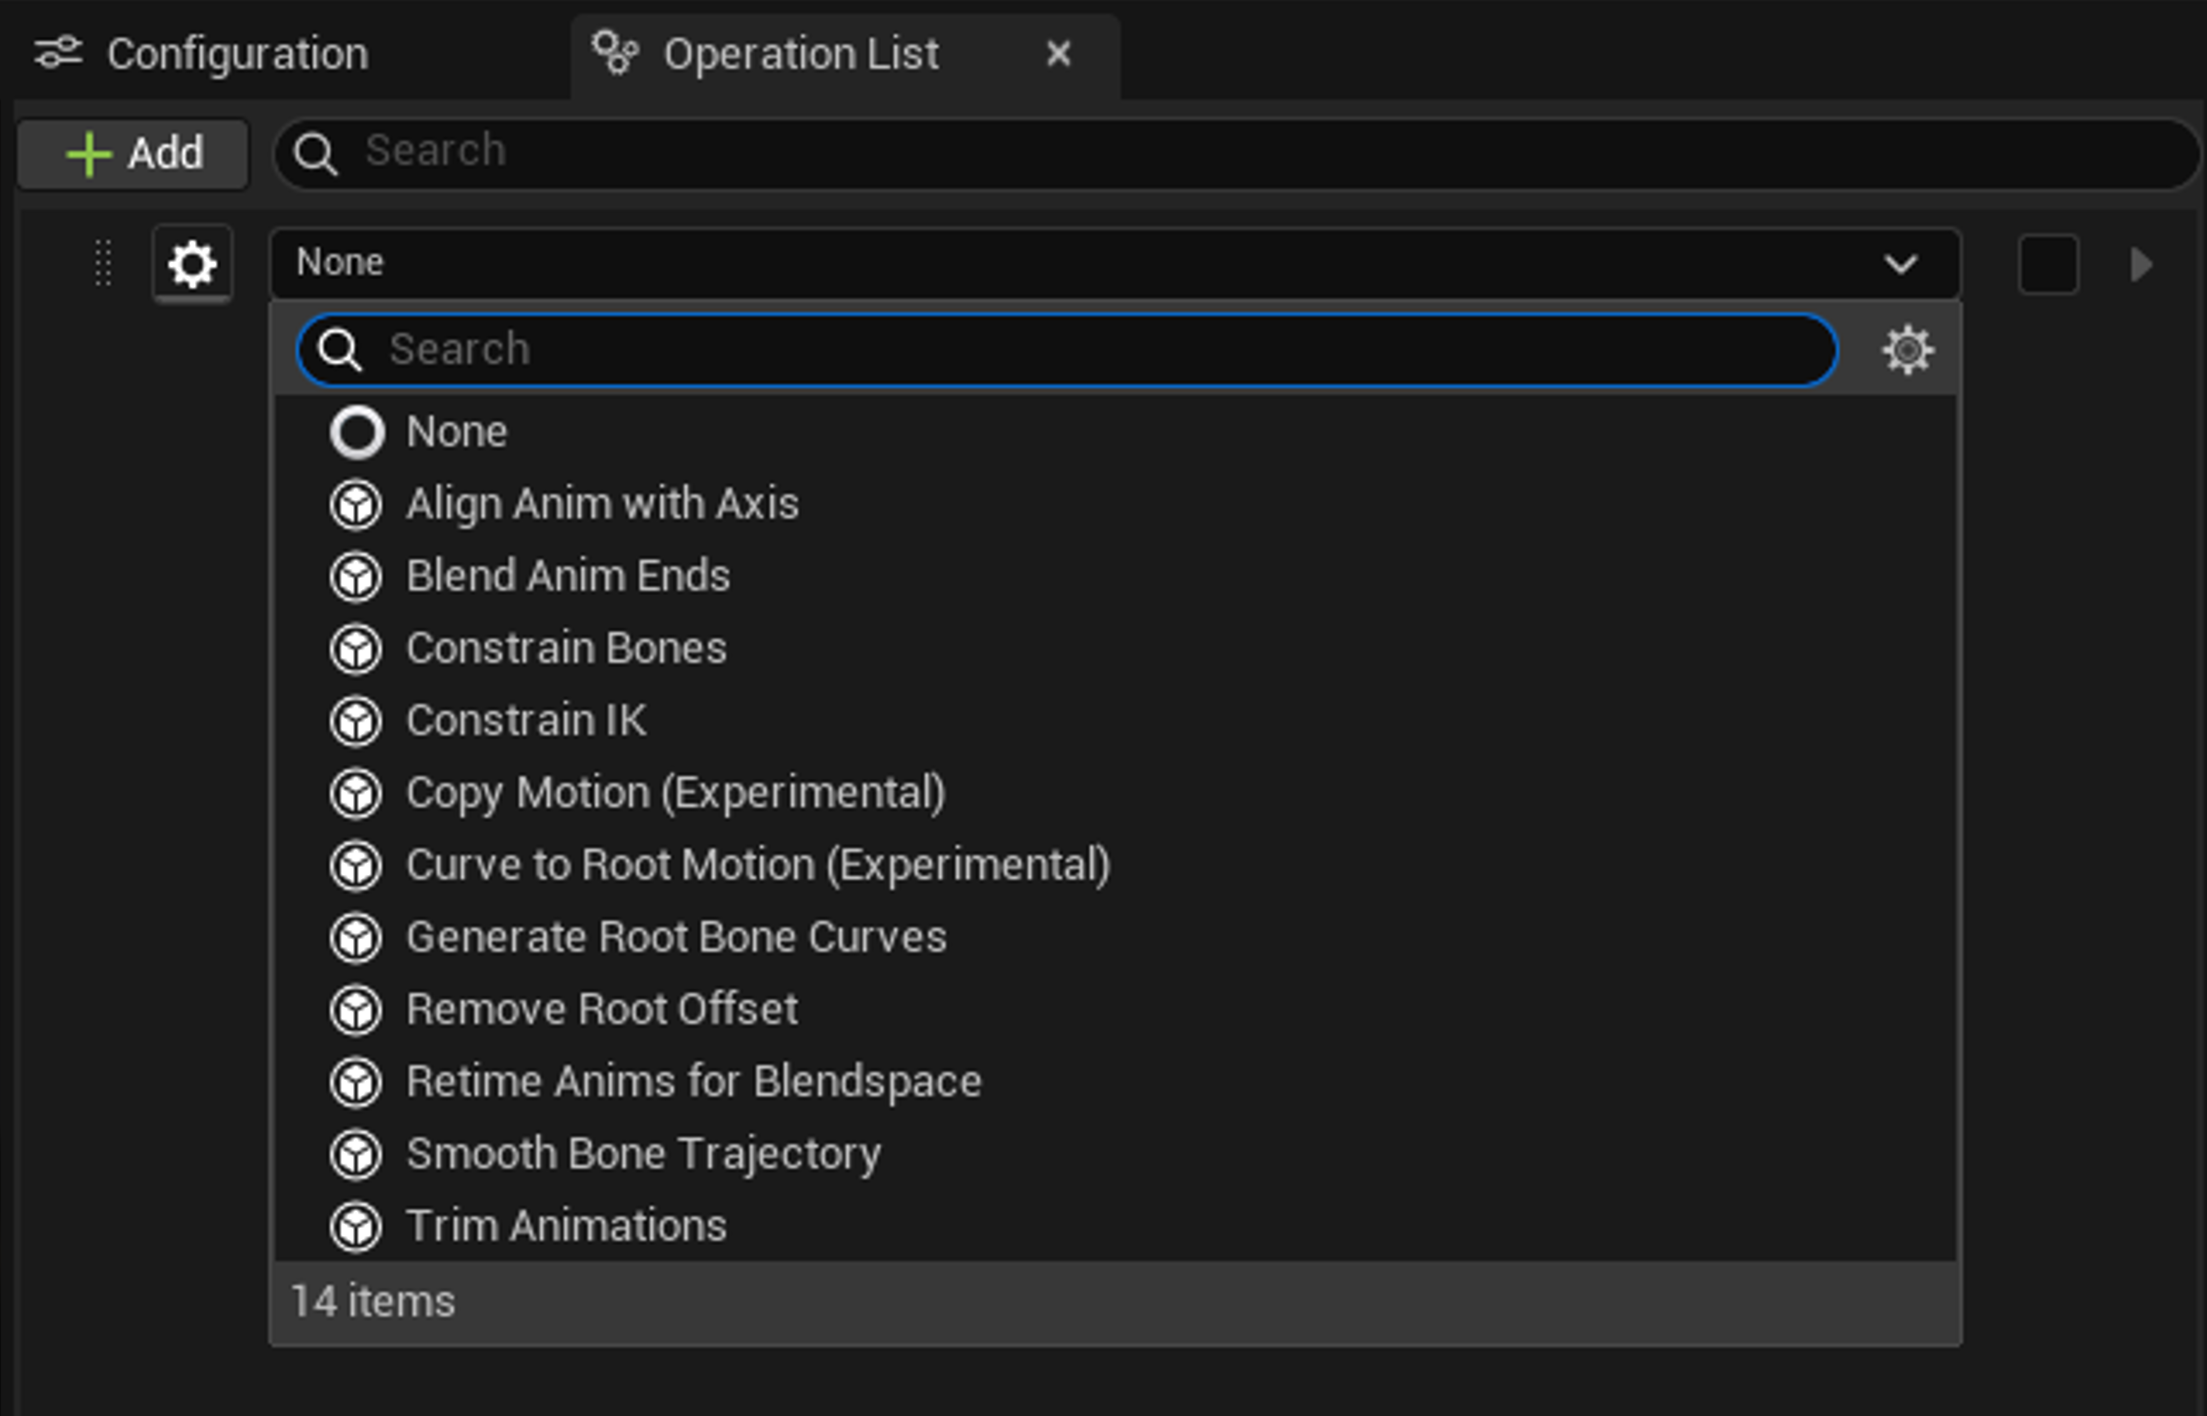Open the picker view options gear
The width and height of the screenshot is (2207, 1416).
pyautogui.click(x=1908, y=350)
